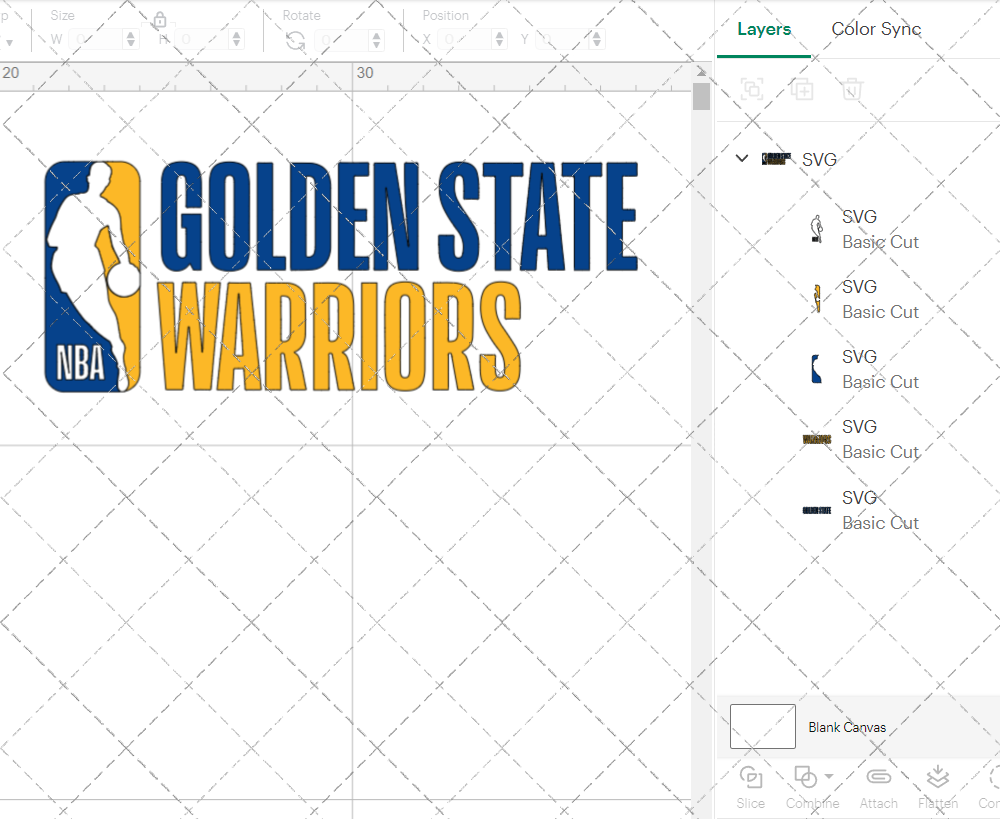Click the Width stepper arrows

(131, 40)
